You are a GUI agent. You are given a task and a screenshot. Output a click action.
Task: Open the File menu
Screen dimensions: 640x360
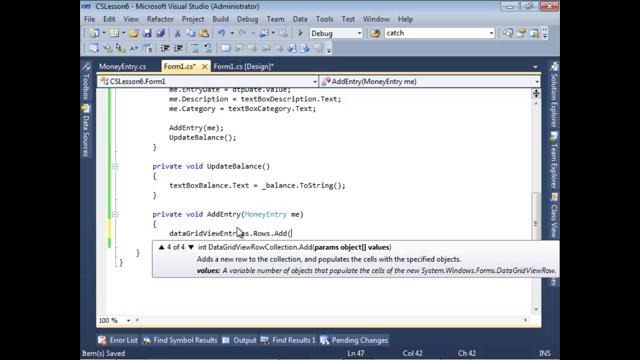pyautogui.click(x=89, y=19)
